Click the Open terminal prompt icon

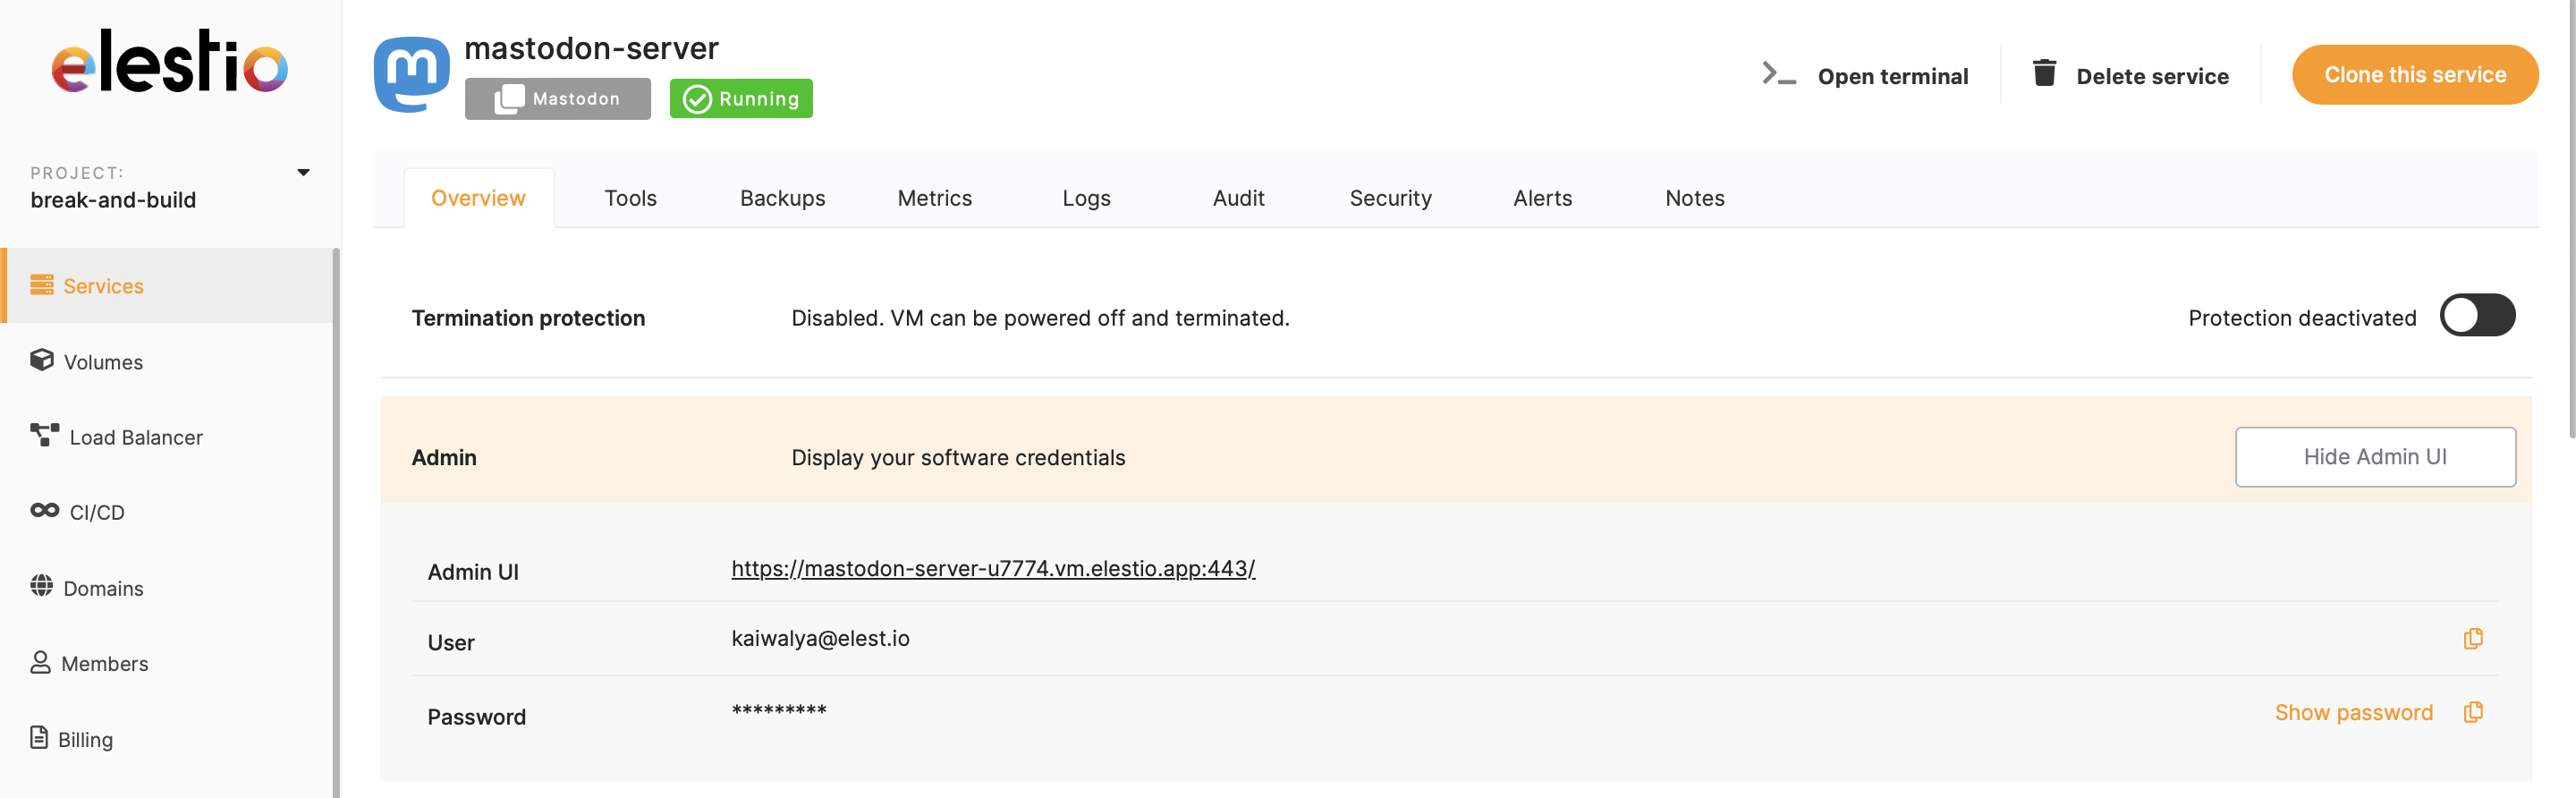point(1778,75)
